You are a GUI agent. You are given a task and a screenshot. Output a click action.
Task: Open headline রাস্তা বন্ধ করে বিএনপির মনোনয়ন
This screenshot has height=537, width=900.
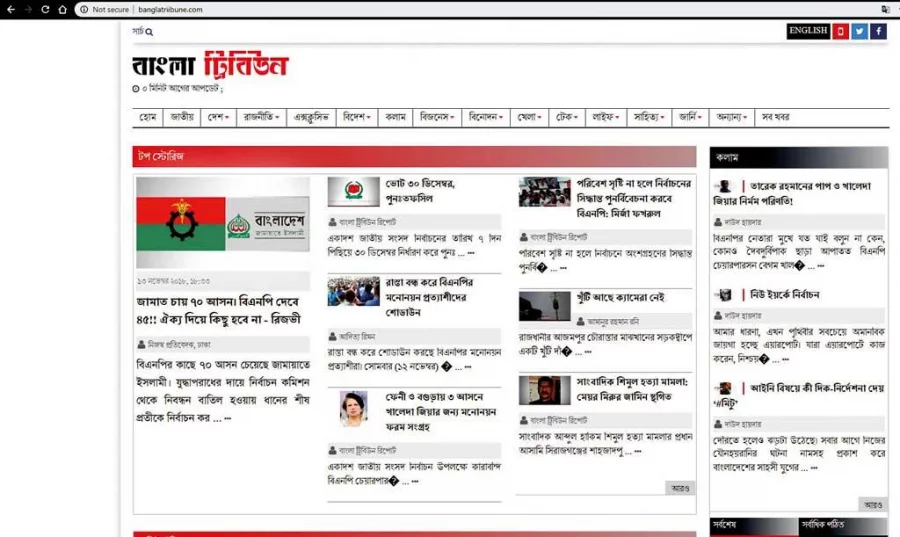point(429,297)
